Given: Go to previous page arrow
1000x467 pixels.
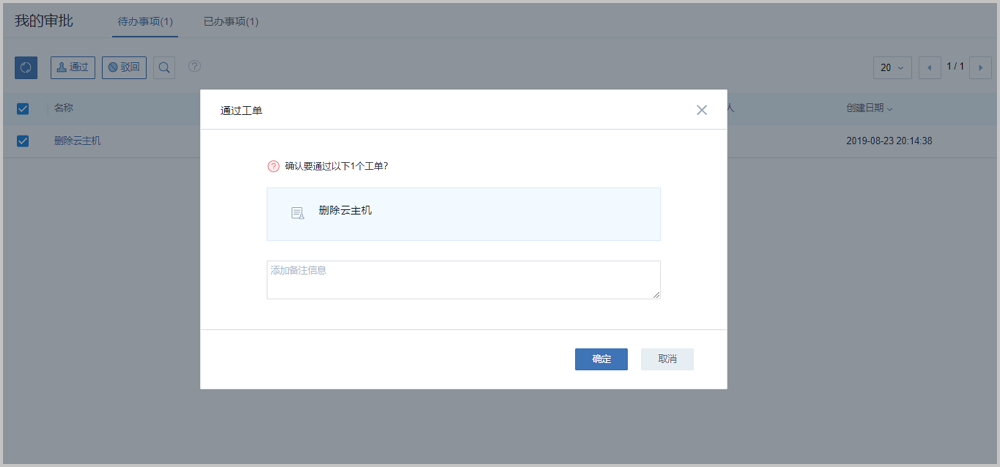Looking at the screenshot, I should (x=930, y=67).
